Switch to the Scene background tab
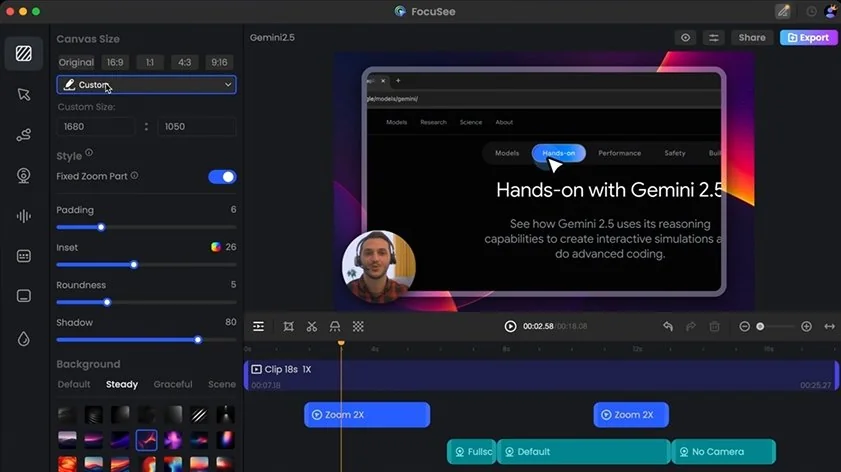This screenshot has height=472, width=841. 222,384
